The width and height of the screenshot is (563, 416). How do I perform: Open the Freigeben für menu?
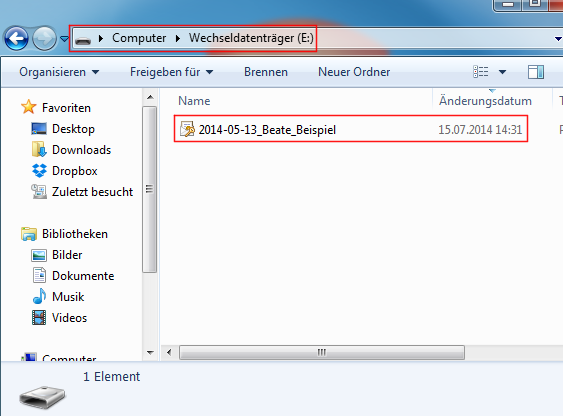click(x=172, y=72)
